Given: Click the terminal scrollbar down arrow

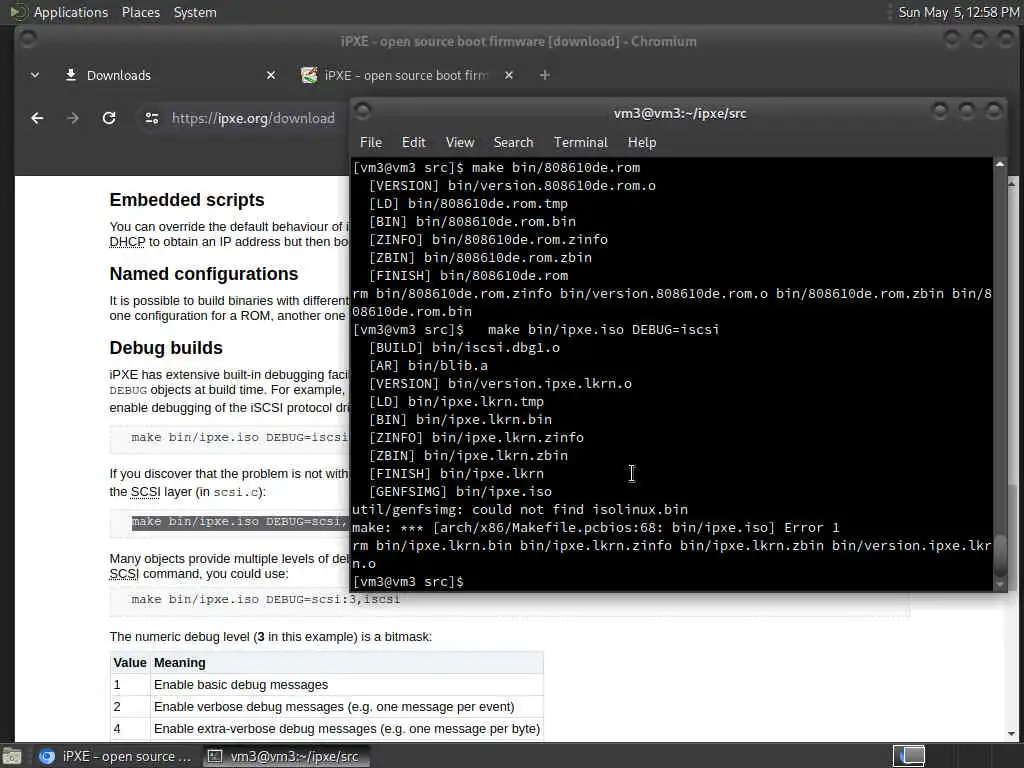Looking at the screenshot, I should 1000,584.
